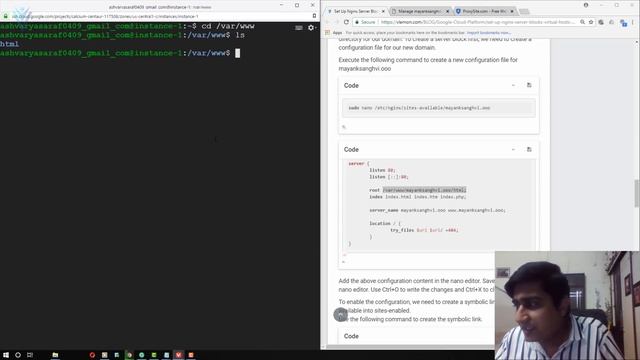The height and width of the screenshot is (360, 640).
Task: Open the first extension icon beside the star
Action: click(601, 22)
